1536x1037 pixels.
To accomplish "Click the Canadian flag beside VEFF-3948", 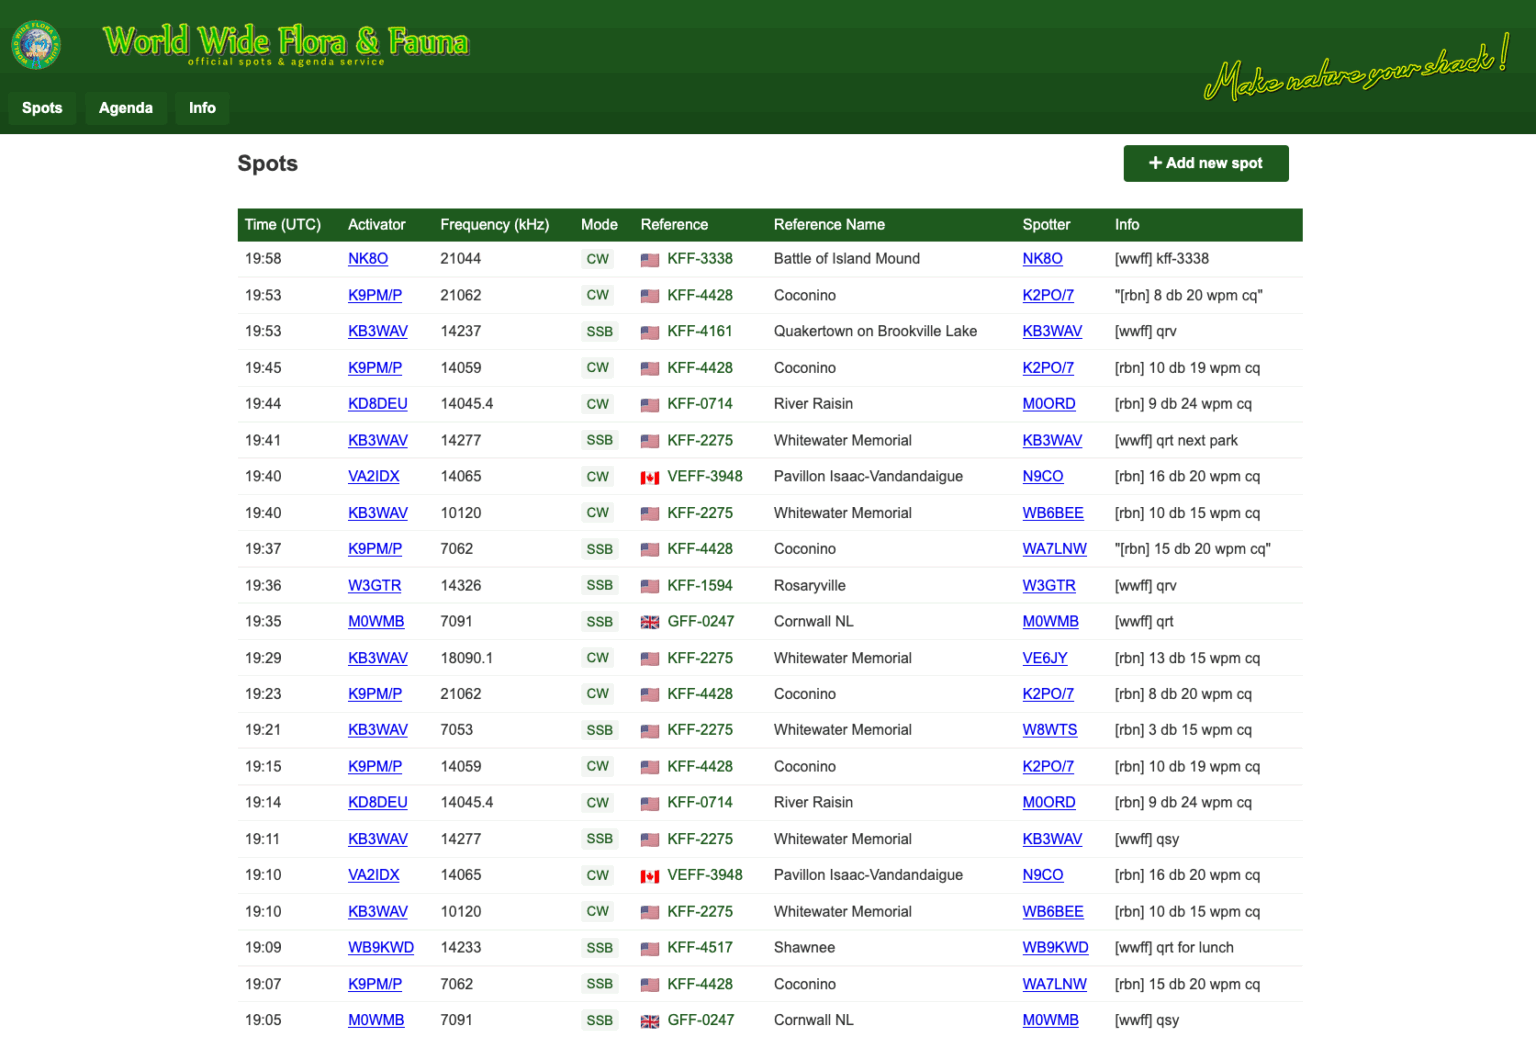I will point(650,476).
